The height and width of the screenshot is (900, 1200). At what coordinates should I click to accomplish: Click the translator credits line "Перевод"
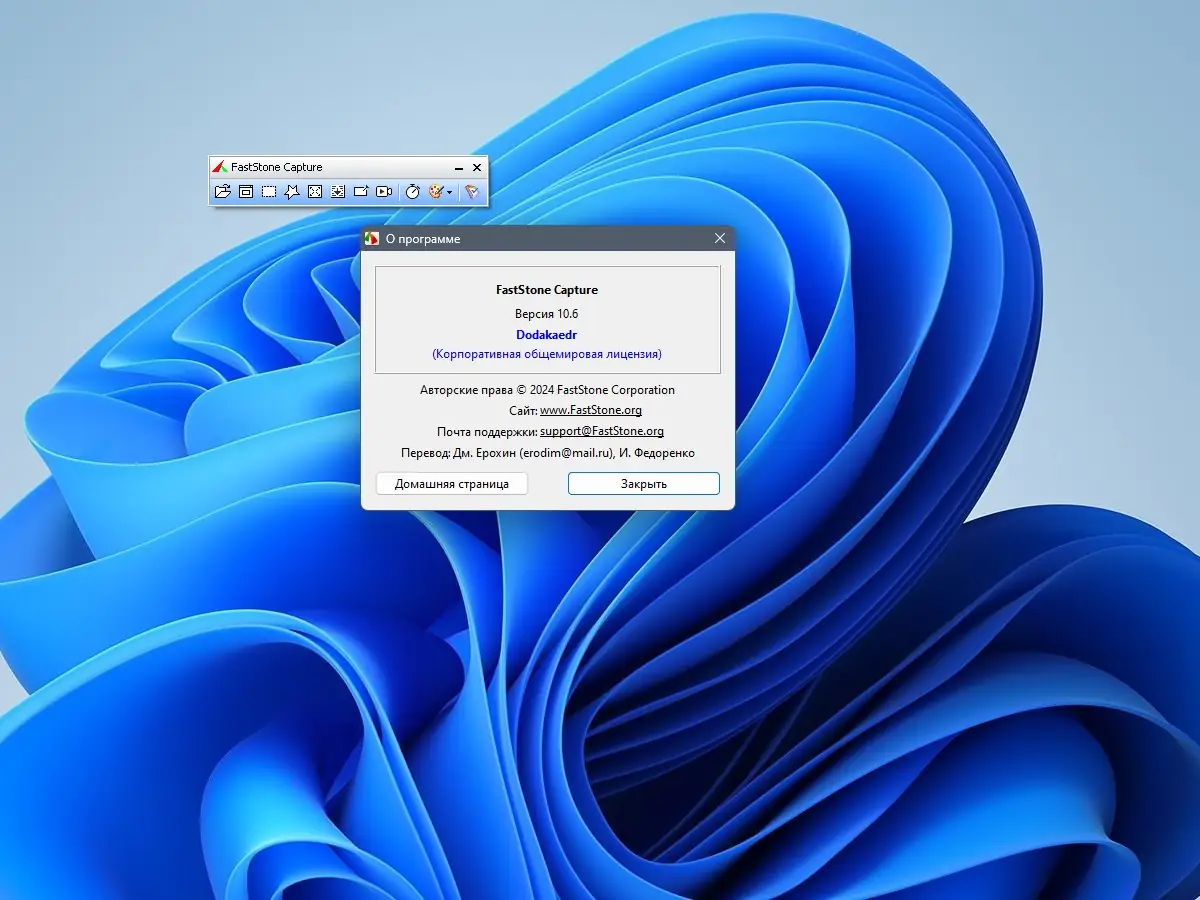click(547, 453)
